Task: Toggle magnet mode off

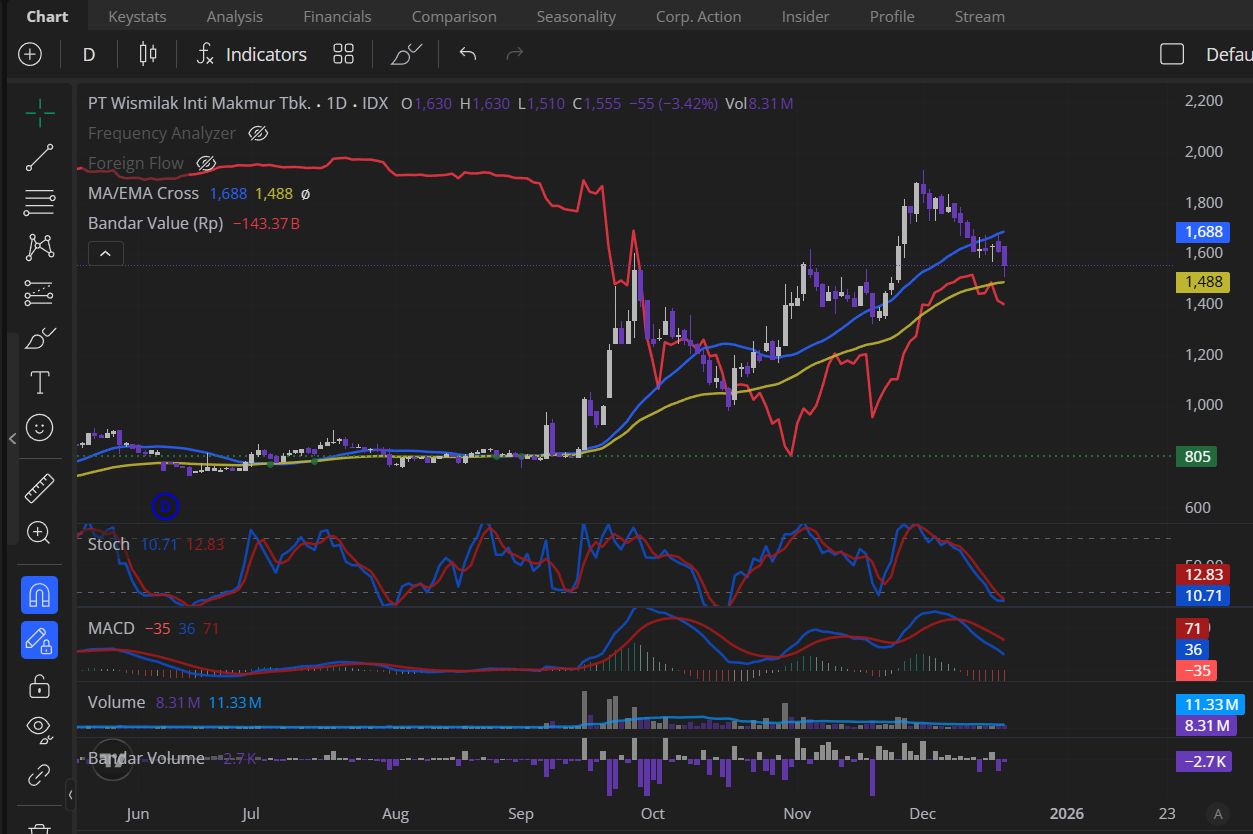Action: coord(40,595)
